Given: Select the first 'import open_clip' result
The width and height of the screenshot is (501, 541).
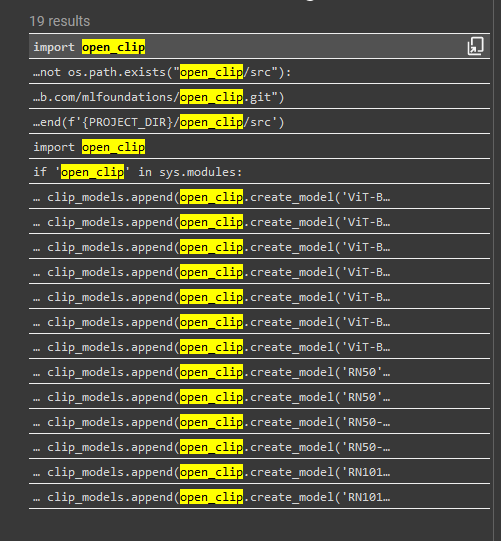Looking at the screenshot, I should (x=259, y=47).
